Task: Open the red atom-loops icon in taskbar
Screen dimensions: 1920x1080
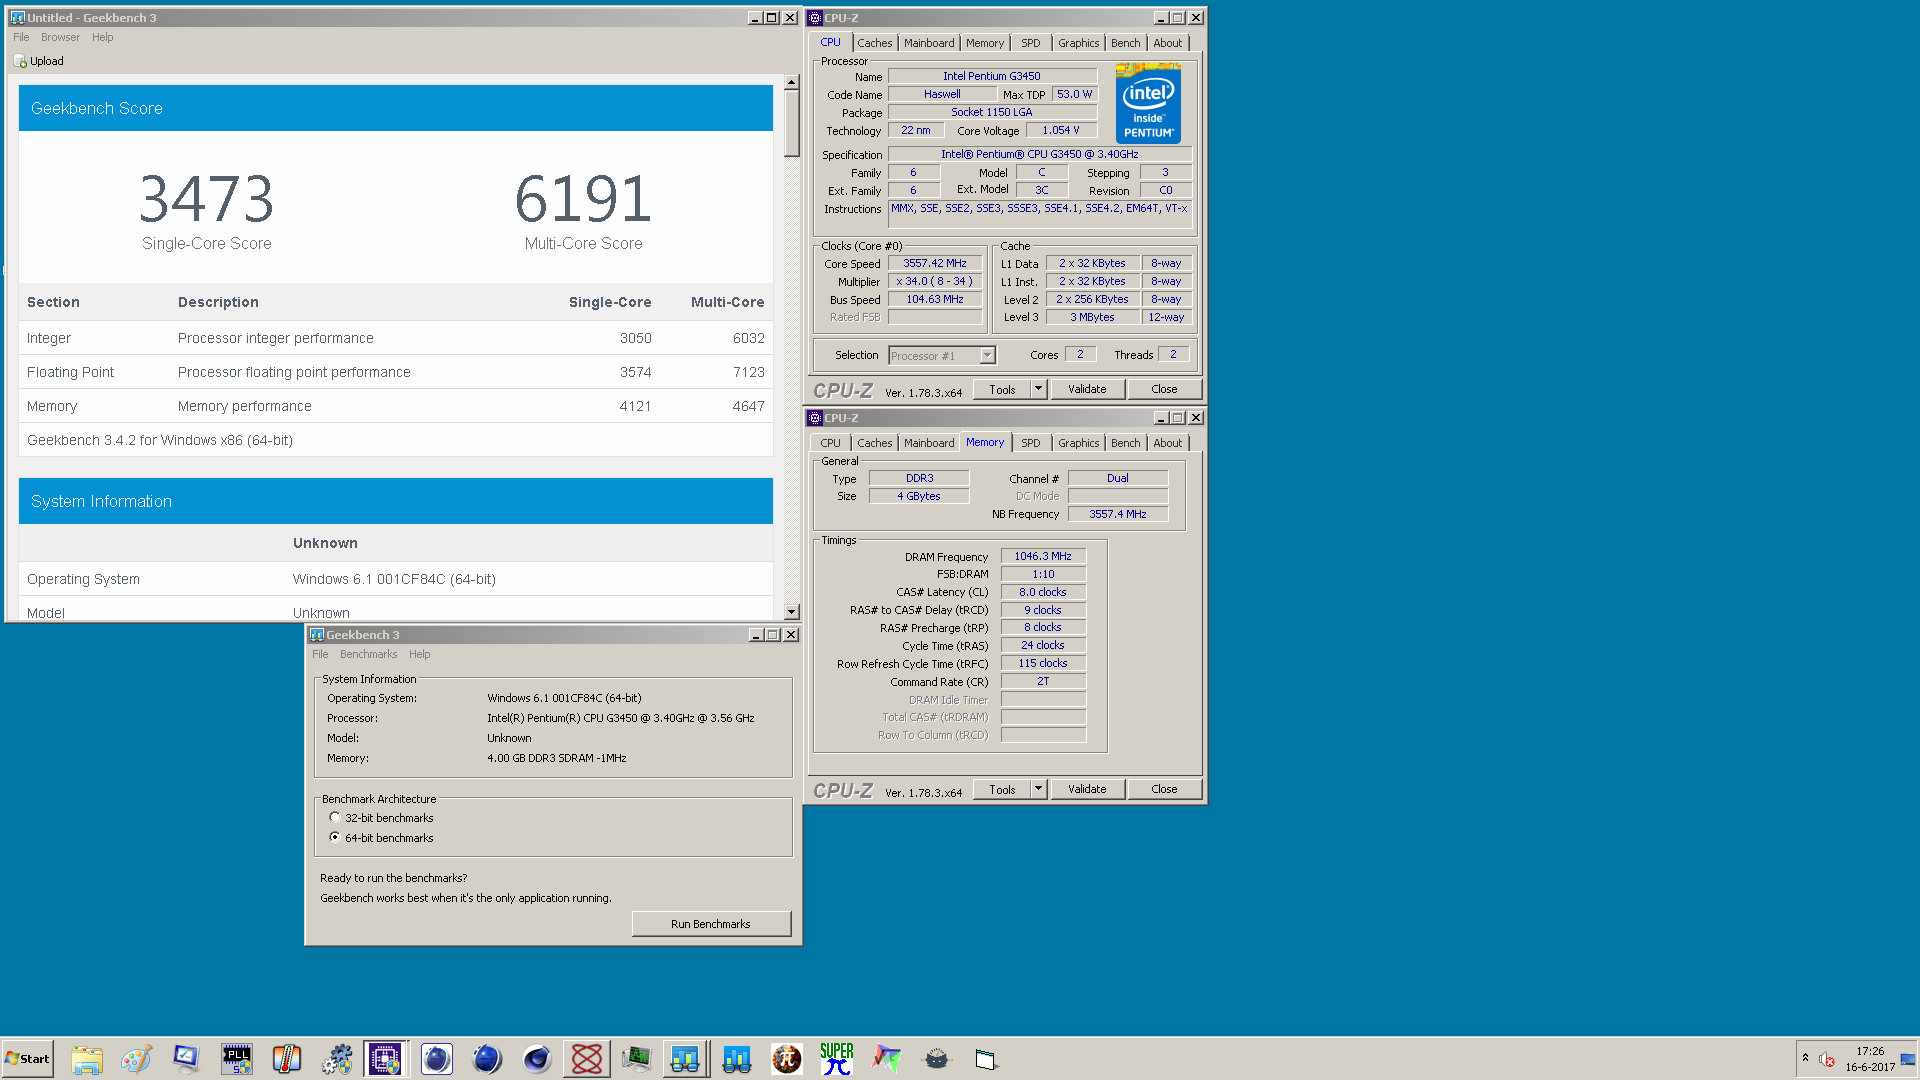Action: pyautogui.click(x=587, y=1059)
